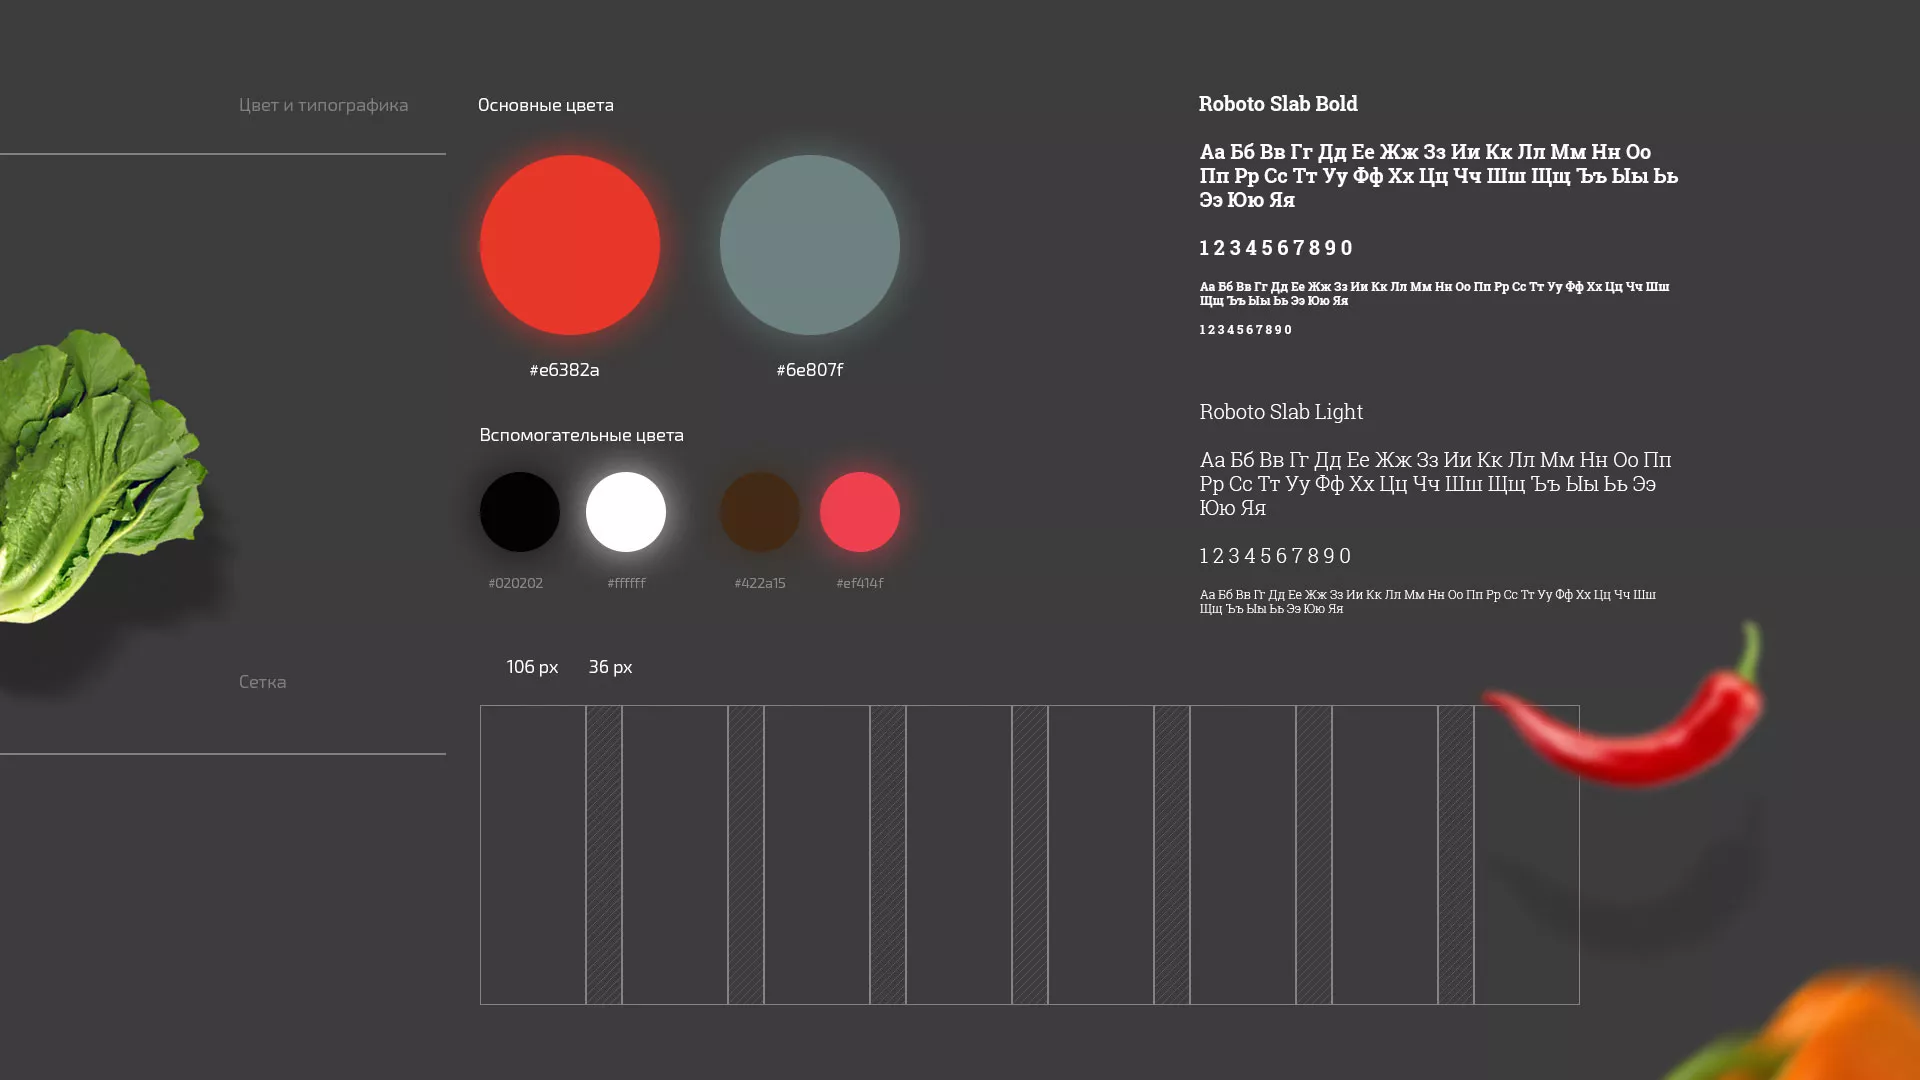Select the Roboto Slab Light title
1920x1080 pixels.
(1280, 412)
